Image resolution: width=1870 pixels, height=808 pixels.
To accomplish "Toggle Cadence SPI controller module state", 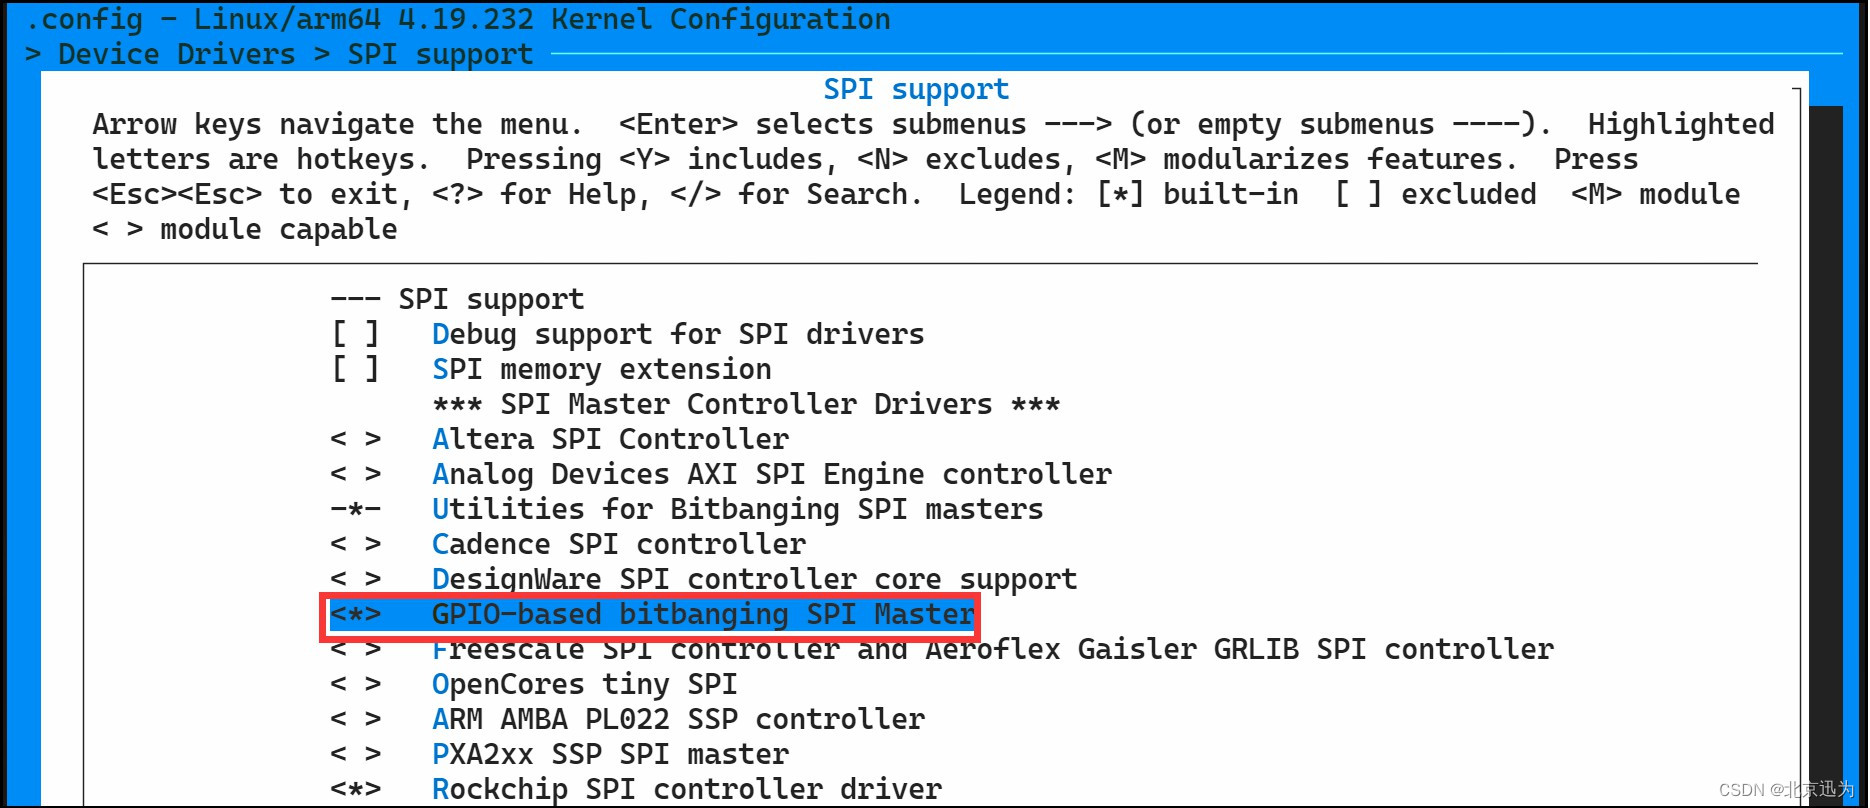I will [x=355, y=544].
